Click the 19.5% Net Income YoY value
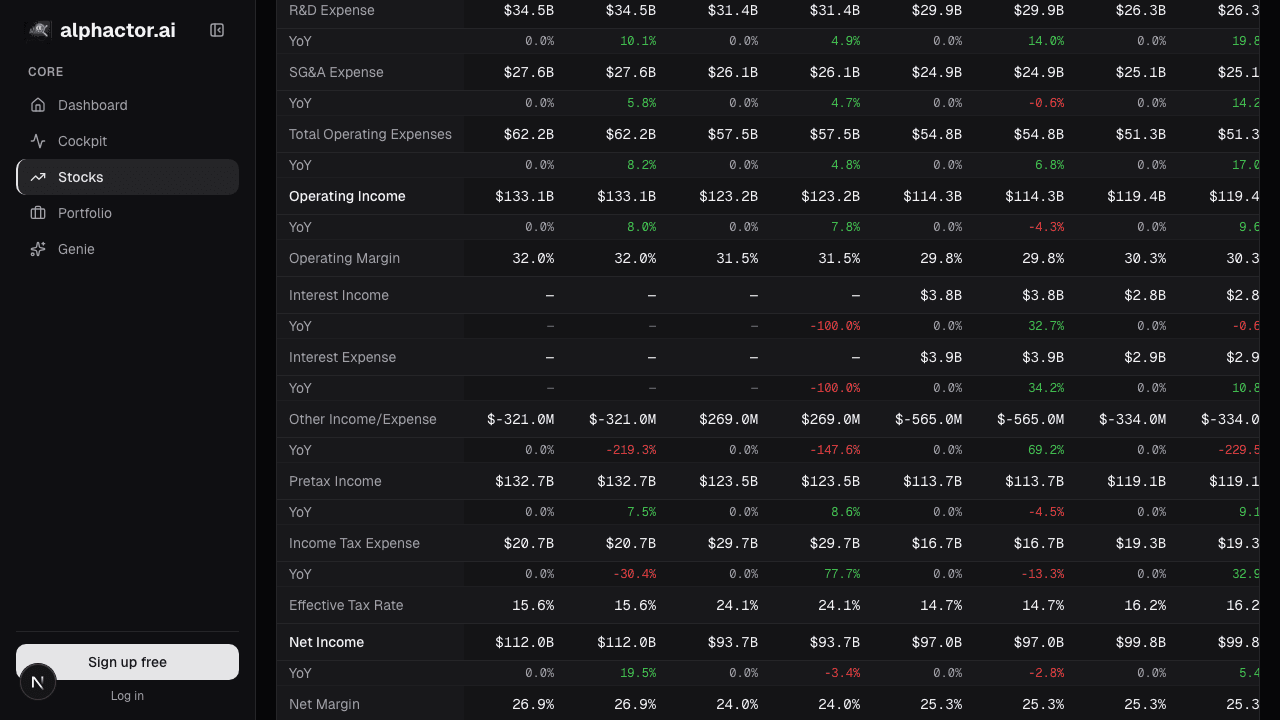This screenshot has height=720, width=1280. click(x=638, y=673)
